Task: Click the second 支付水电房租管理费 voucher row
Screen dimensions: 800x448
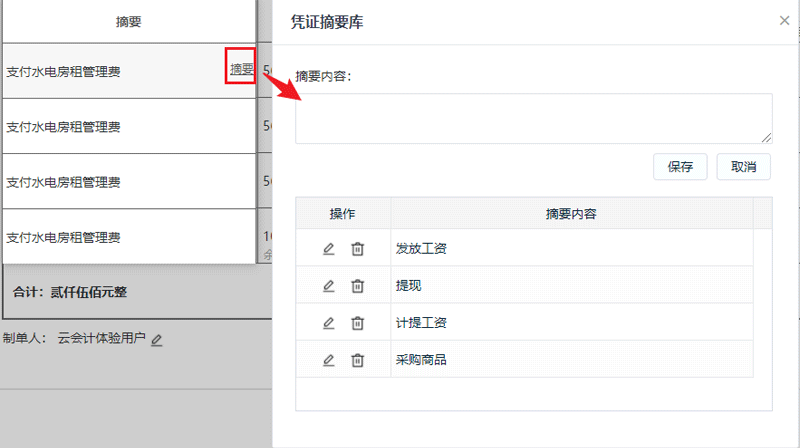Action: coord(130,126)
